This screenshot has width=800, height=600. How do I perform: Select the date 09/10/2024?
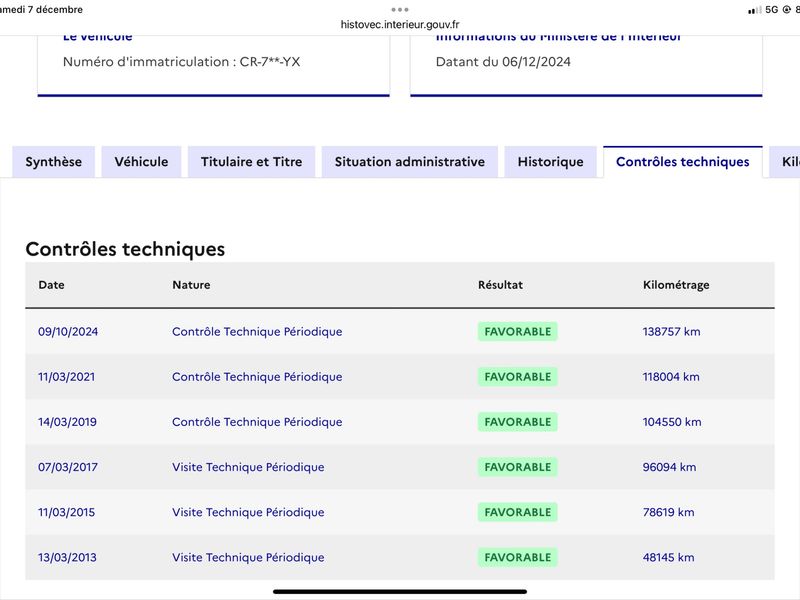coord(68,332)
